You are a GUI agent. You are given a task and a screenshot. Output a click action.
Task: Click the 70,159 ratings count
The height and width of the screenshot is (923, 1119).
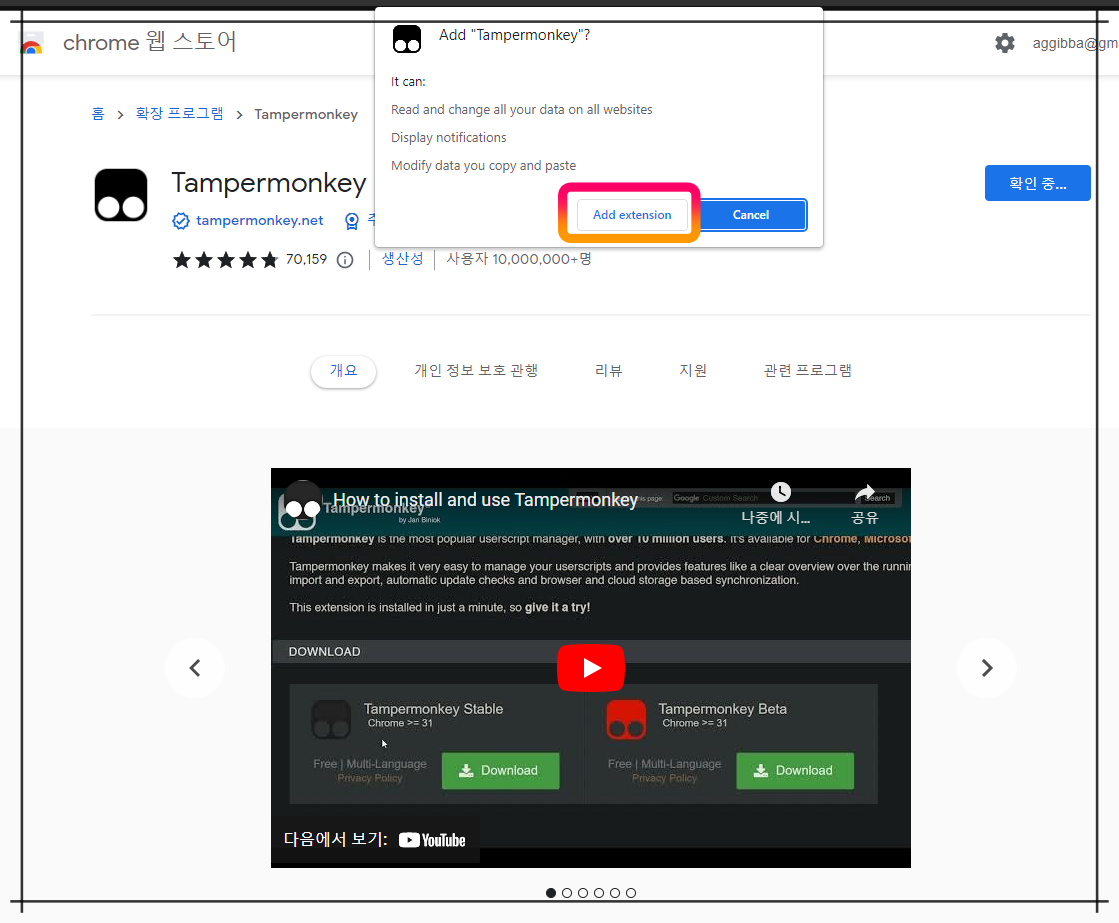[x=306, y=259]
